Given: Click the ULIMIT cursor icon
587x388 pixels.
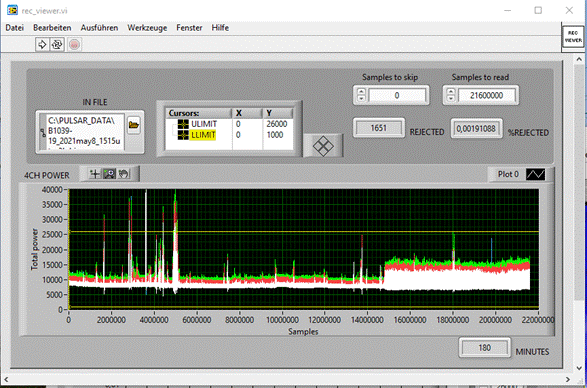Looking at the screenshot, I should click(183, 124).
